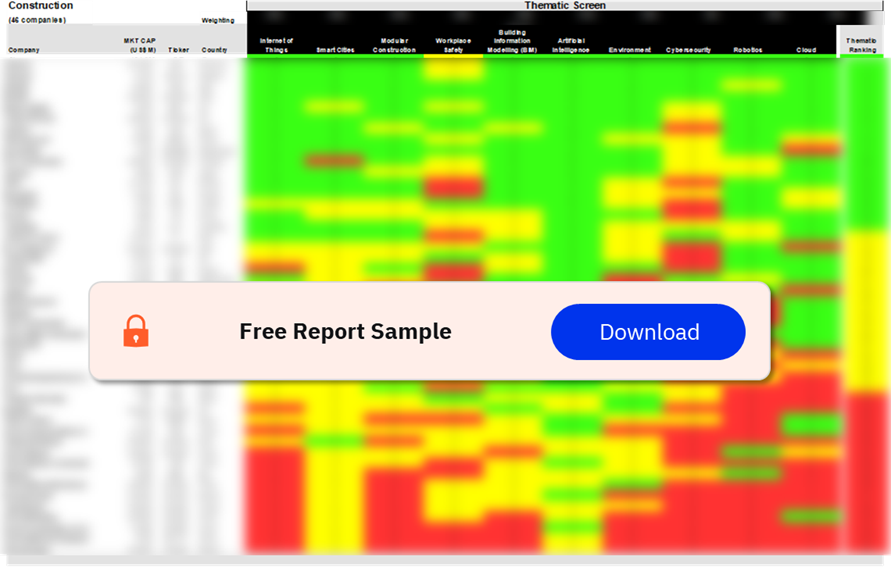The image size is (891, 567).
Task: Click the Cybersecurity column header
Action: pos(688,50)
